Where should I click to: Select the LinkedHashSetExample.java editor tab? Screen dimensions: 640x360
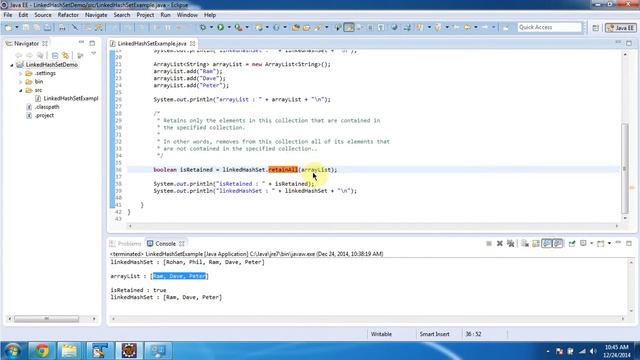pyautogui.click(x=152, y=43)
